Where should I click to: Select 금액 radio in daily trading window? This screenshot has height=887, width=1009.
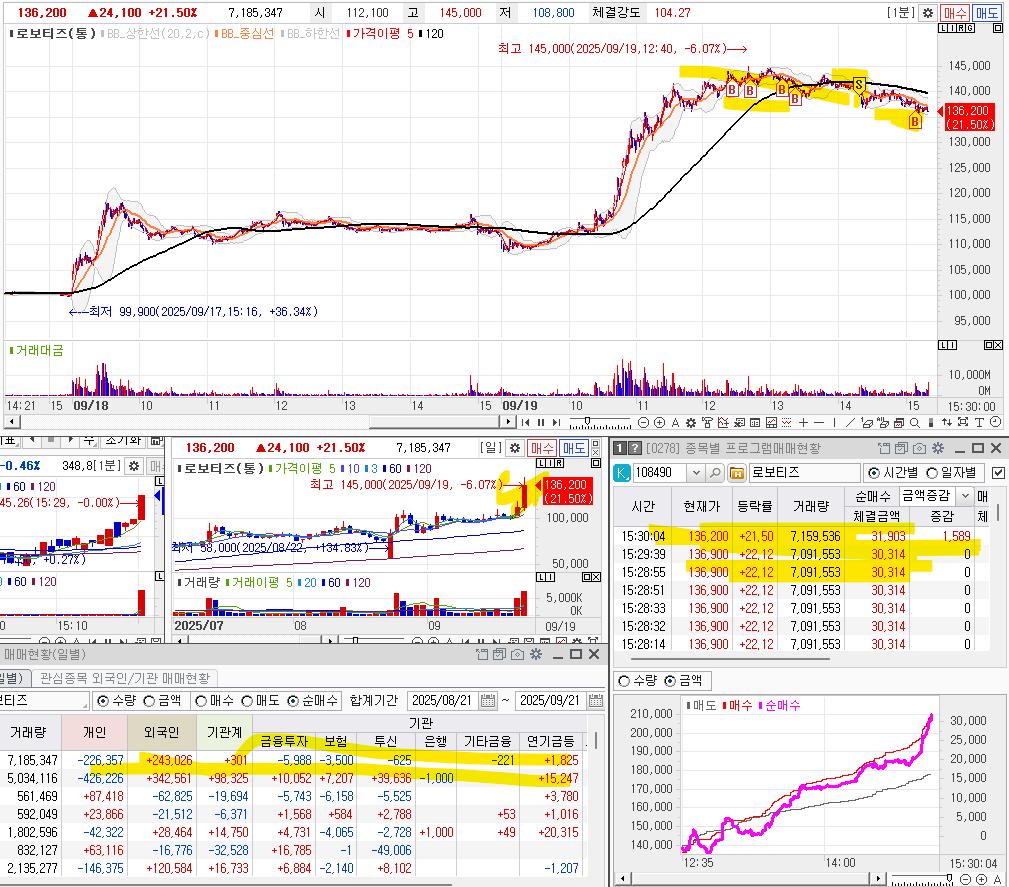point(149,701)
